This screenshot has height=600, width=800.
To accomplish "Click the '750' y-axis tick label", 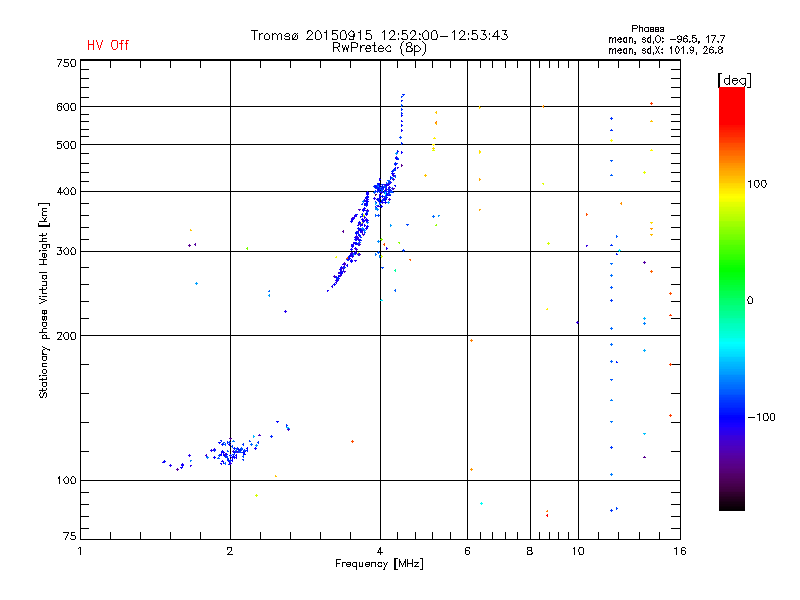I will click(66, 63).
